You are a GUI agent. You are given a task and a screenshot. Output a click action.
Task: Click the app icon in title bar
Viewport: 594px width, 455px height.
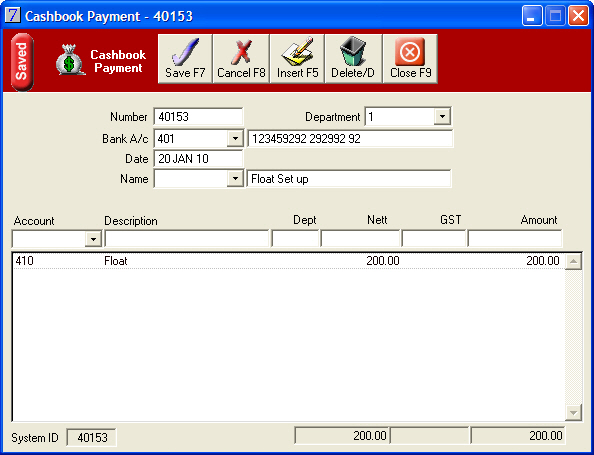point(13,16)
